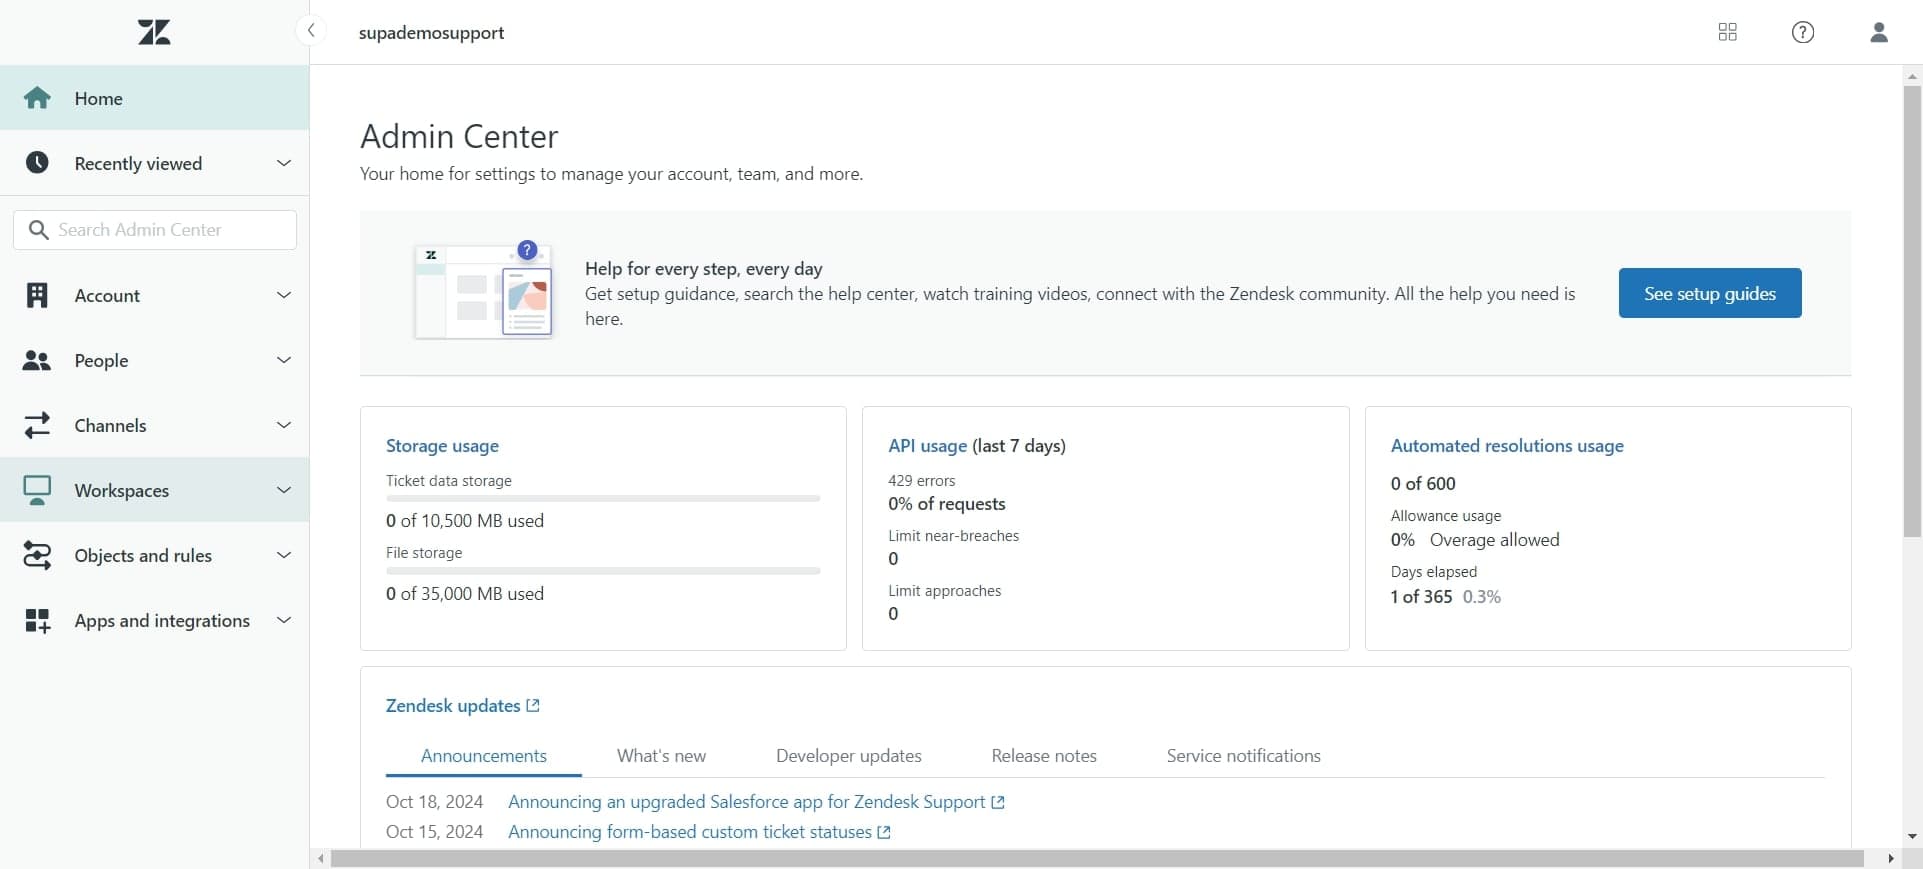Click the Apps and integrations icon
Screen dimensions: 1923x869
[x=37, y=620]
